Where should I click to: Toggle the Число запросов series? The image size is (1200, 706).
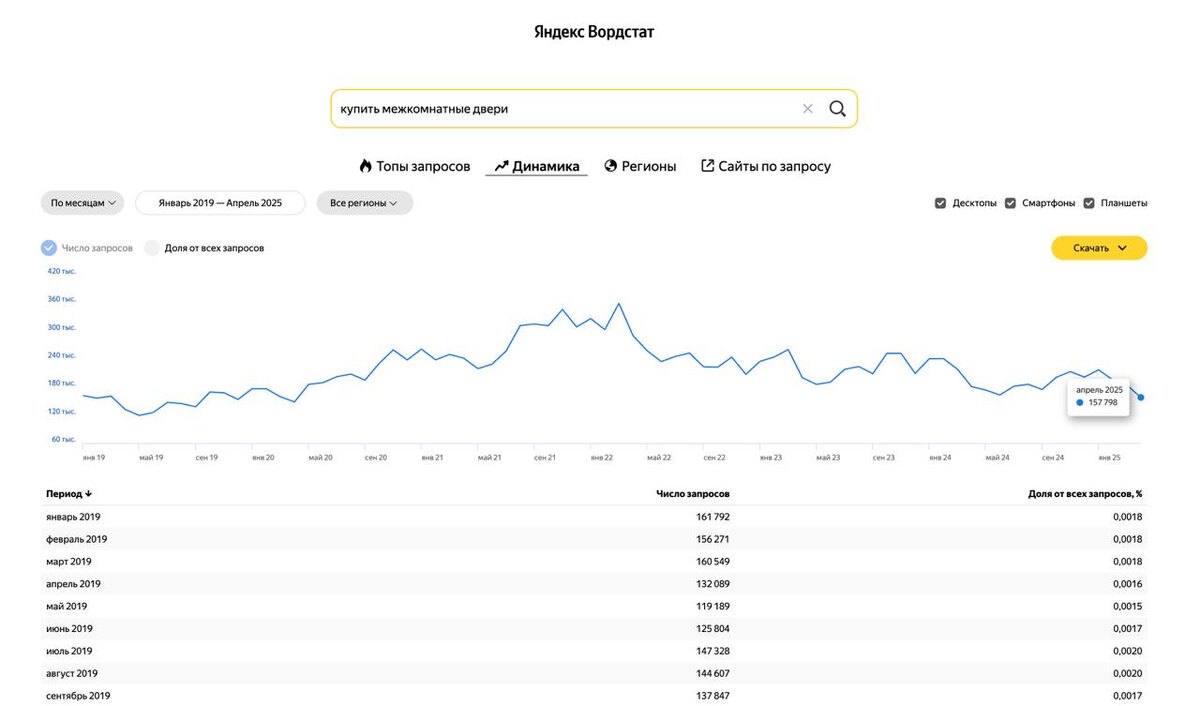[x=49, y=248]
